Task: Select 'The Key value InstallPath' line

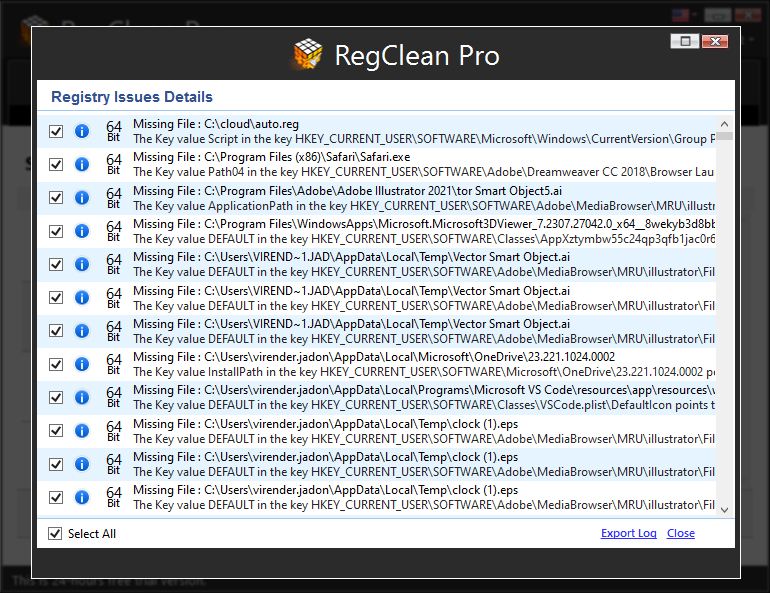Action: (x=424, y=372)
